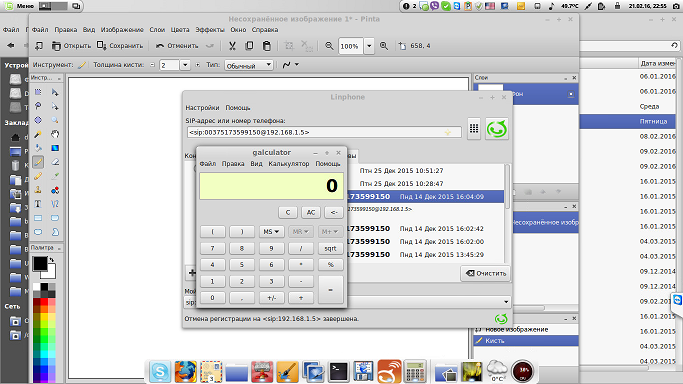
Task: Open galculator's "Калькулятор" menu
Action: click(289, 164)
